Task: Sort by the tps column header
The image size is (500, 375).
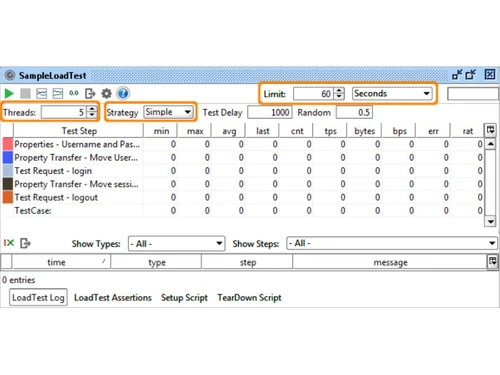Action: (x=331, y=131)
